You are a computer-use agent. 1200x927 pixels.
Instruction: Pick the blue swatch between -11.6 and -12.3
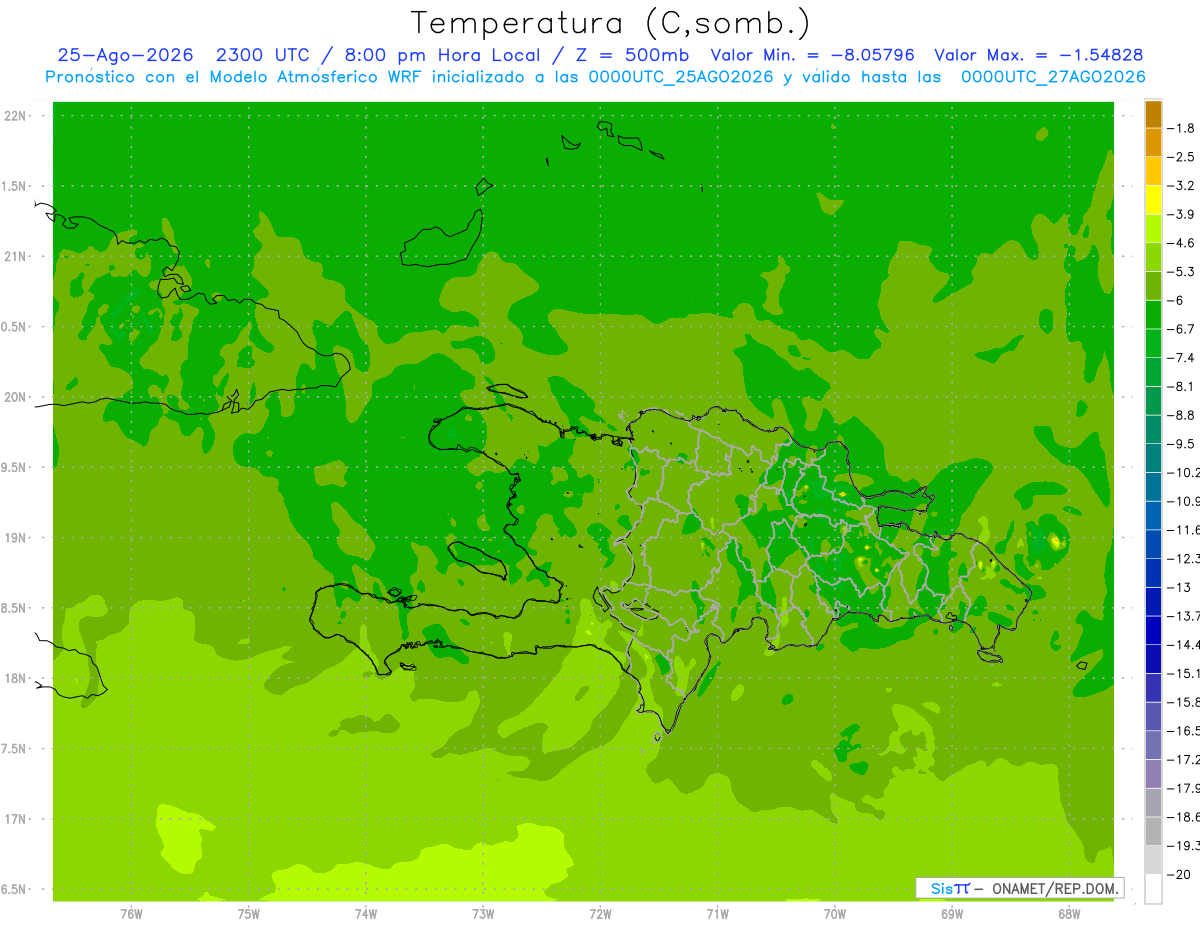1153,544
